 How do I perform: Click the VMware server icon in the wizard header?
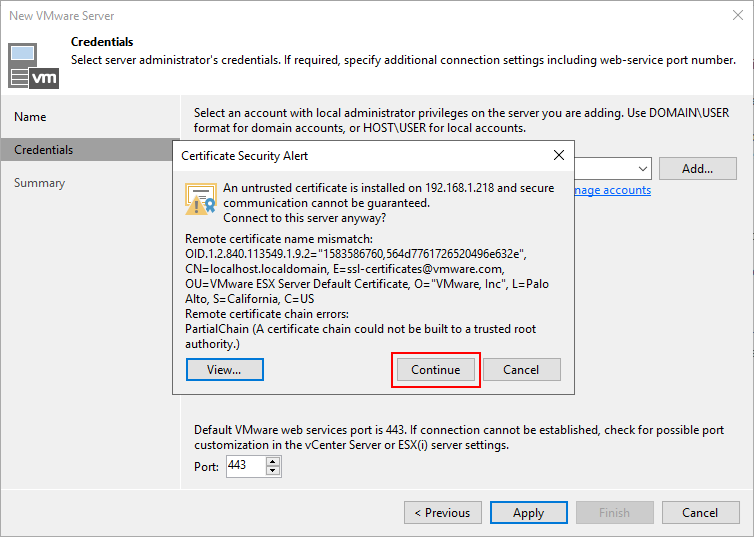(x=34, y=66)
